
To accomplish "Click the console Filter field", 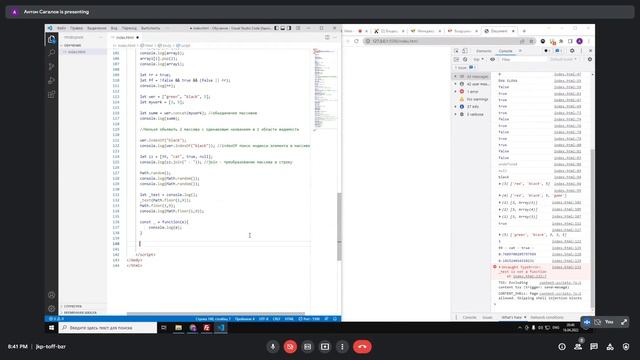I will 523,60.
